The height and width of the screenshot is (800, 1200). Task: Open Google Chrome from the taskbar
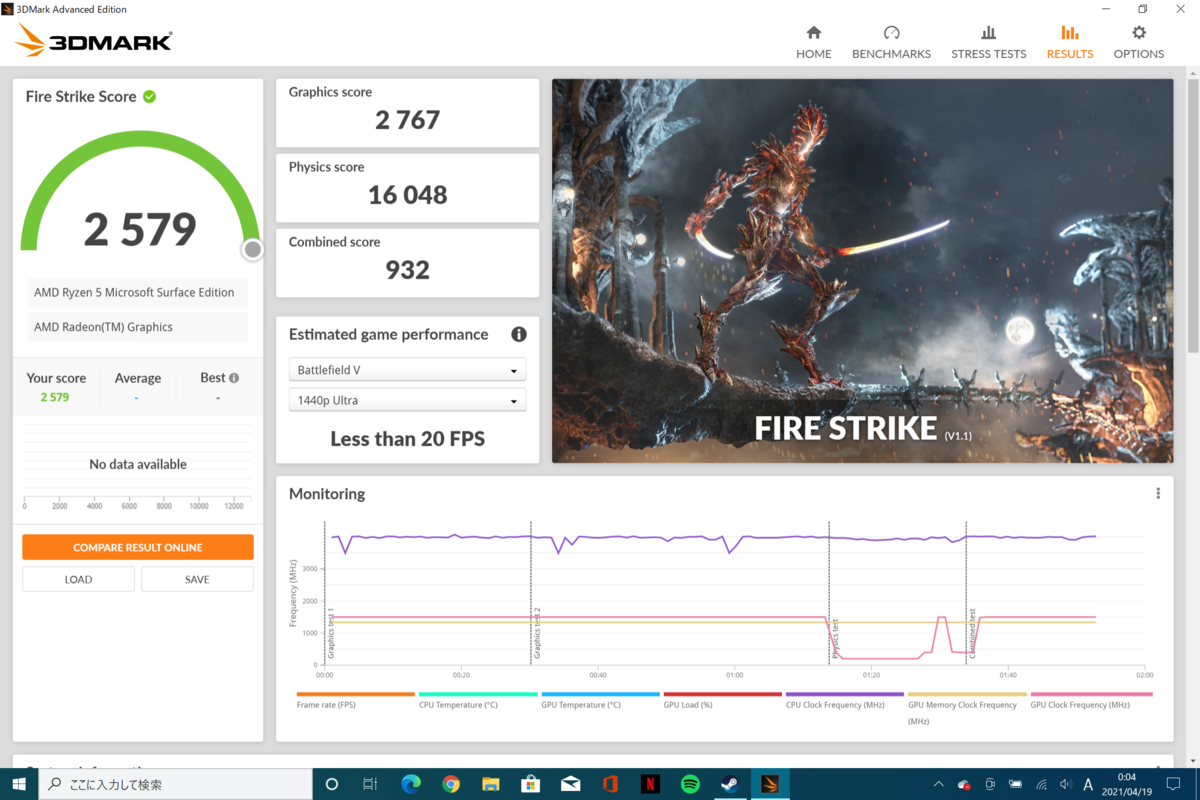(x=451, y=784)
